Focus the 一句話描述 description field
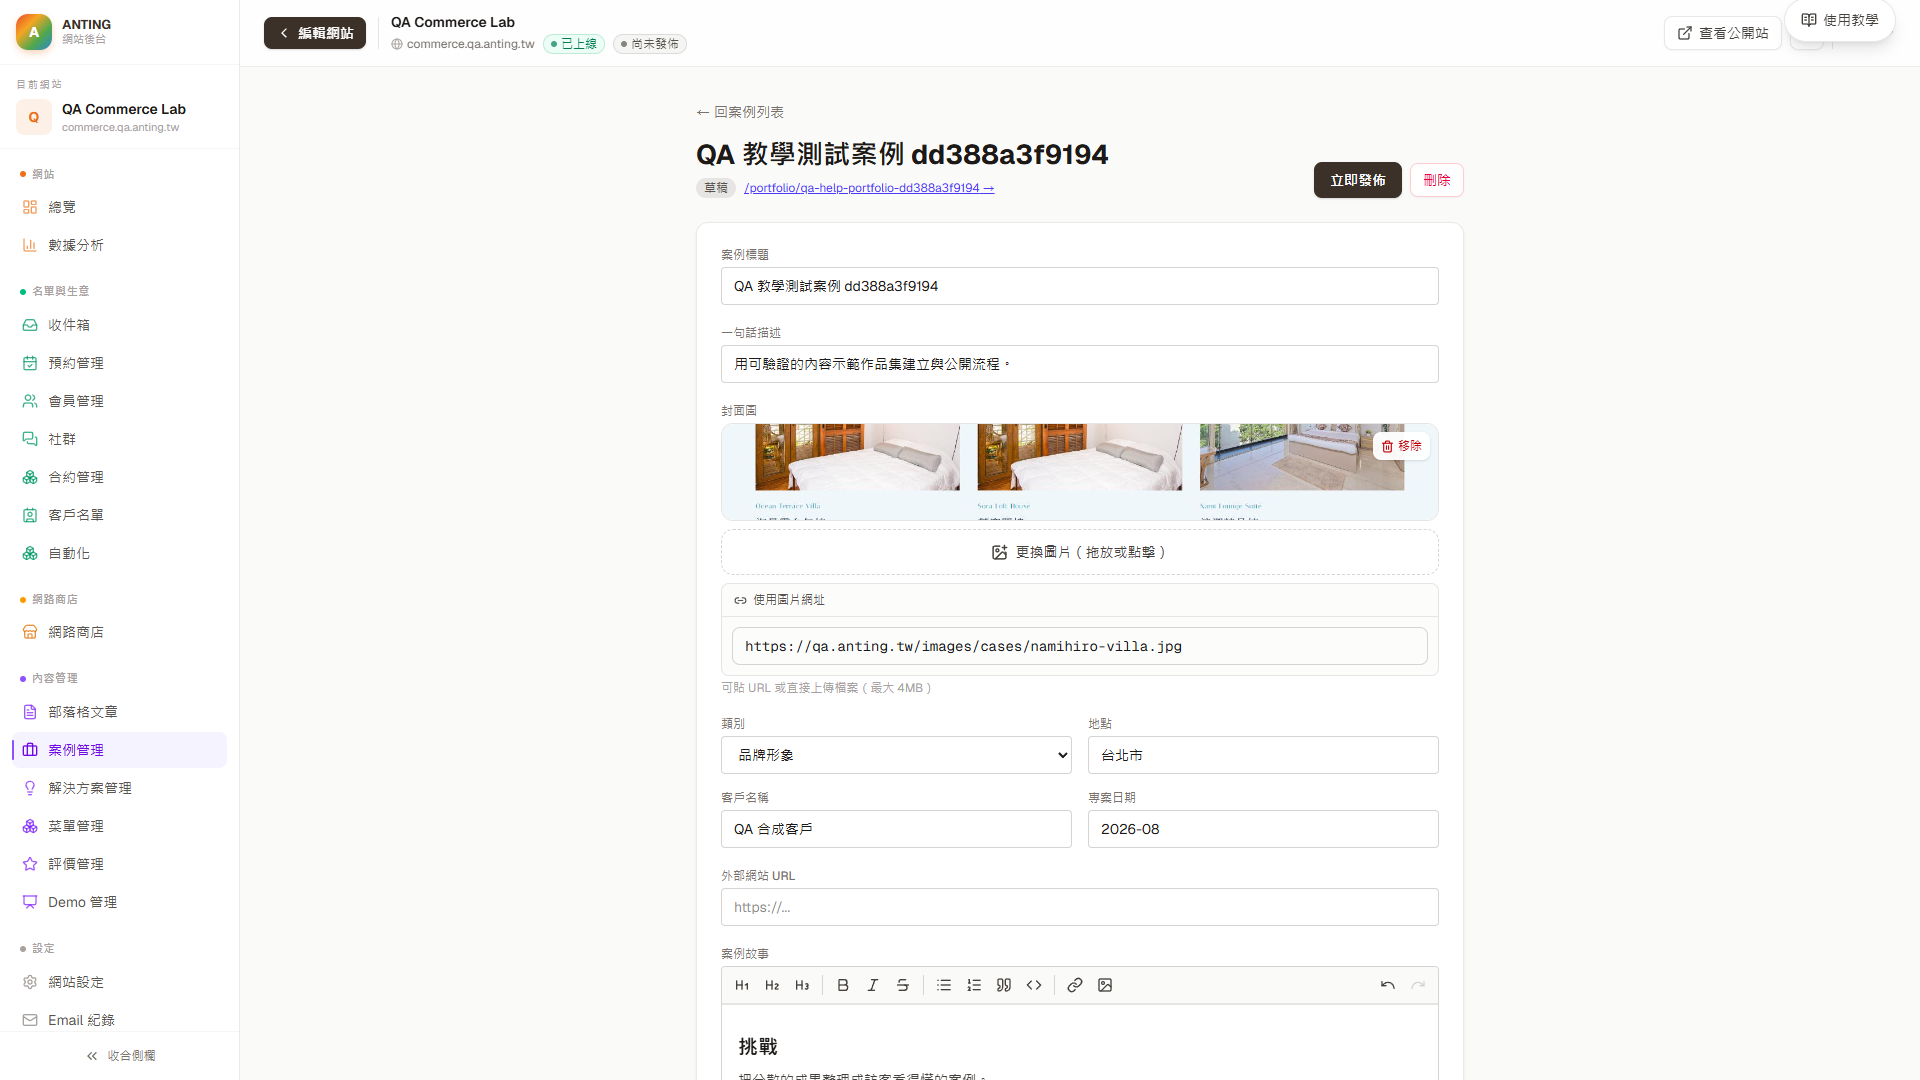The width and height of the screenshot is (1920, 1080). 1080,364
